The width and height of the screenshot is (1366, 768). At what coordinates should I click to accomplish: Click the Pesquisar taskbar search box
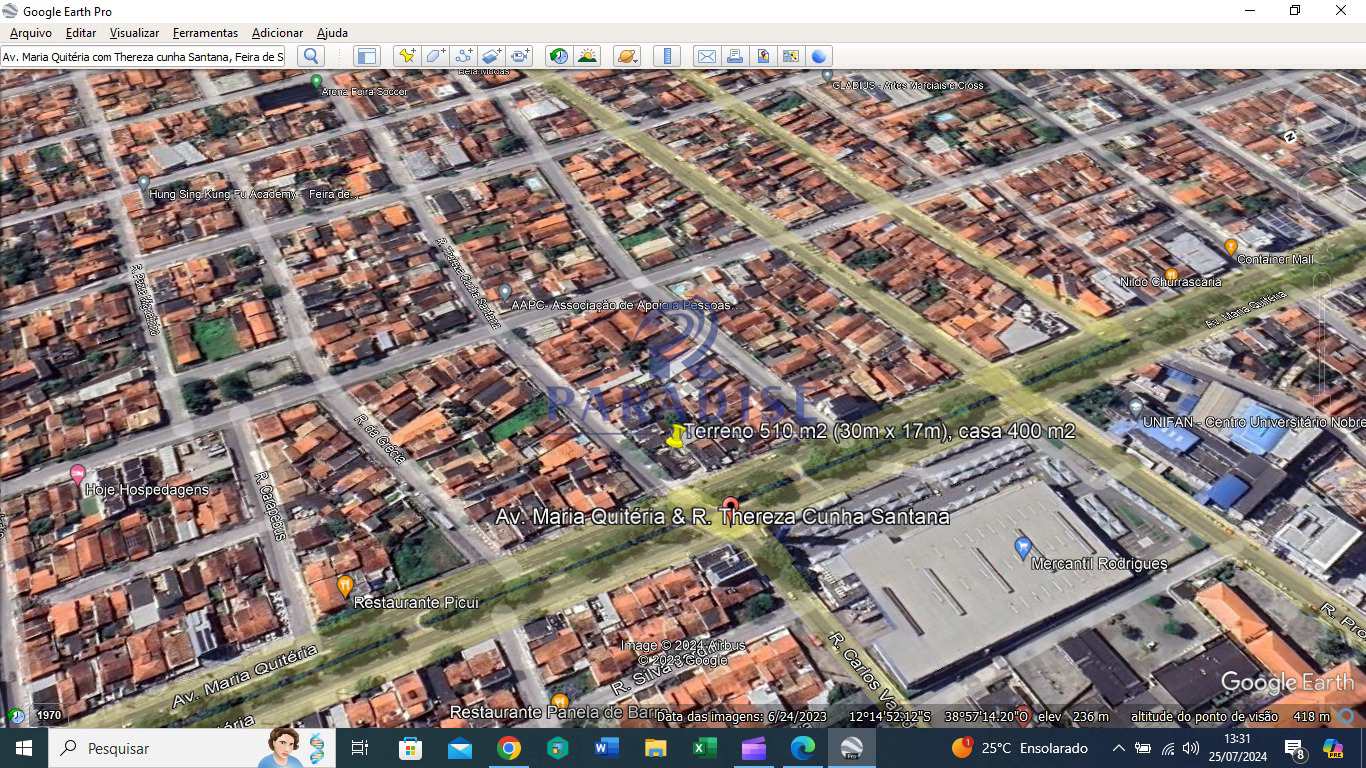click(192, 748)
